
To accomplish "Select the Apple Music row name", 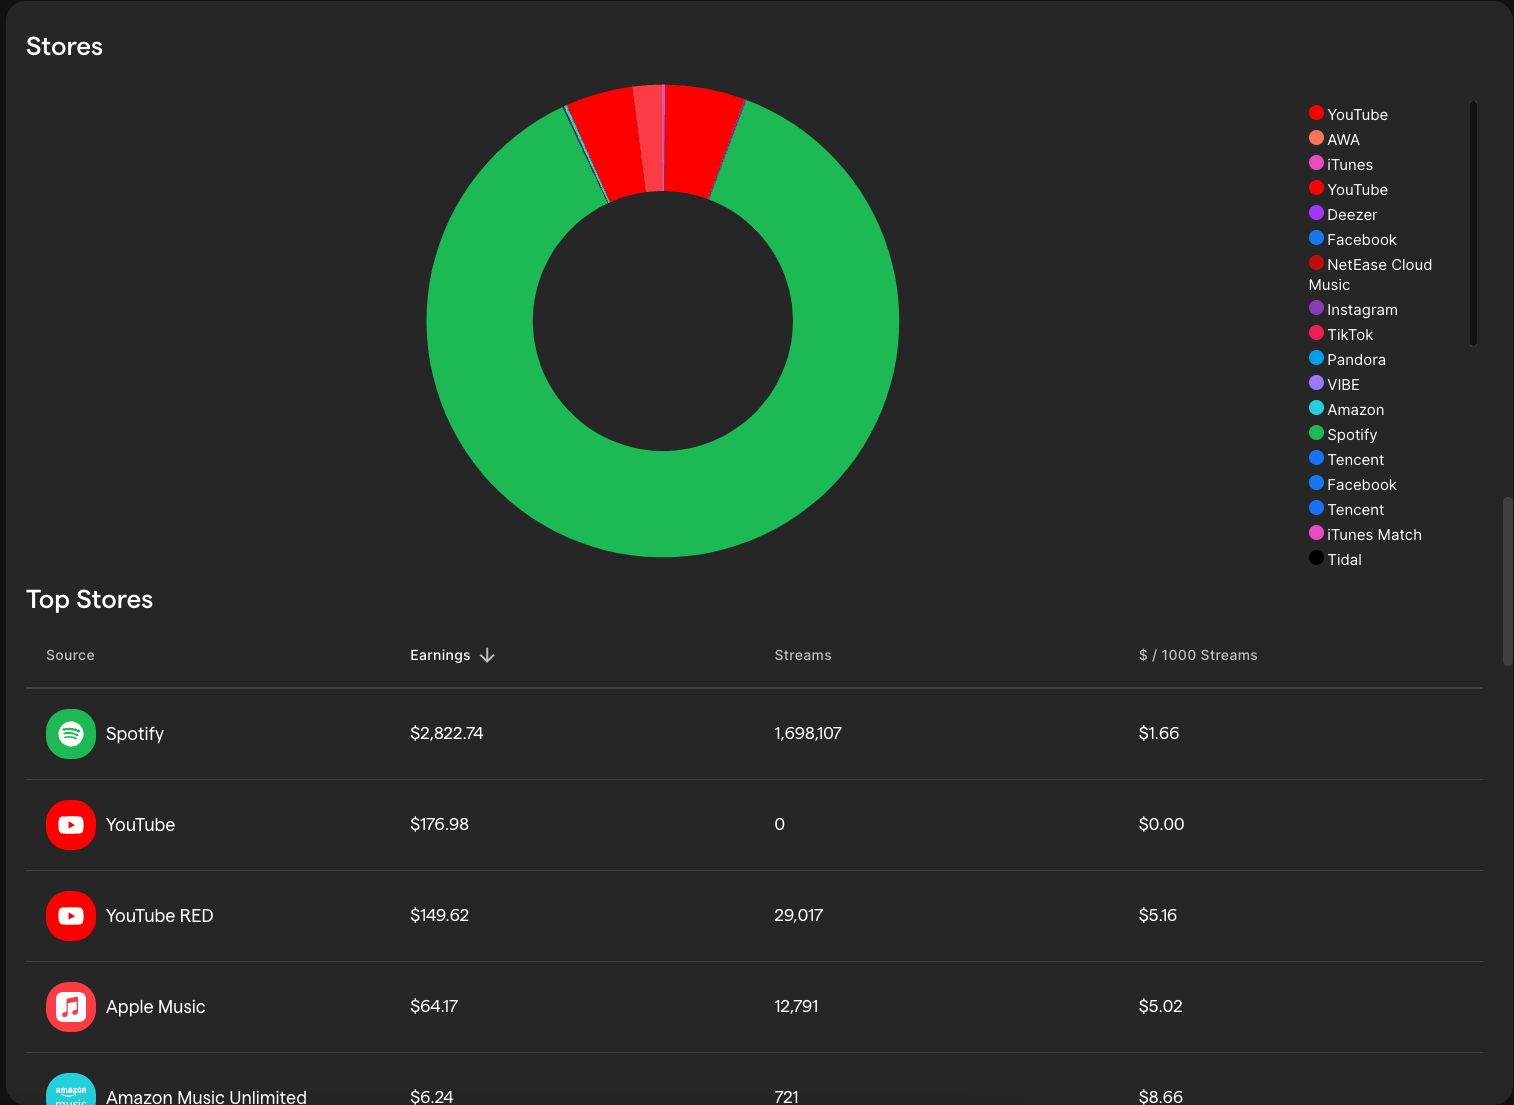I will 156,1007.
